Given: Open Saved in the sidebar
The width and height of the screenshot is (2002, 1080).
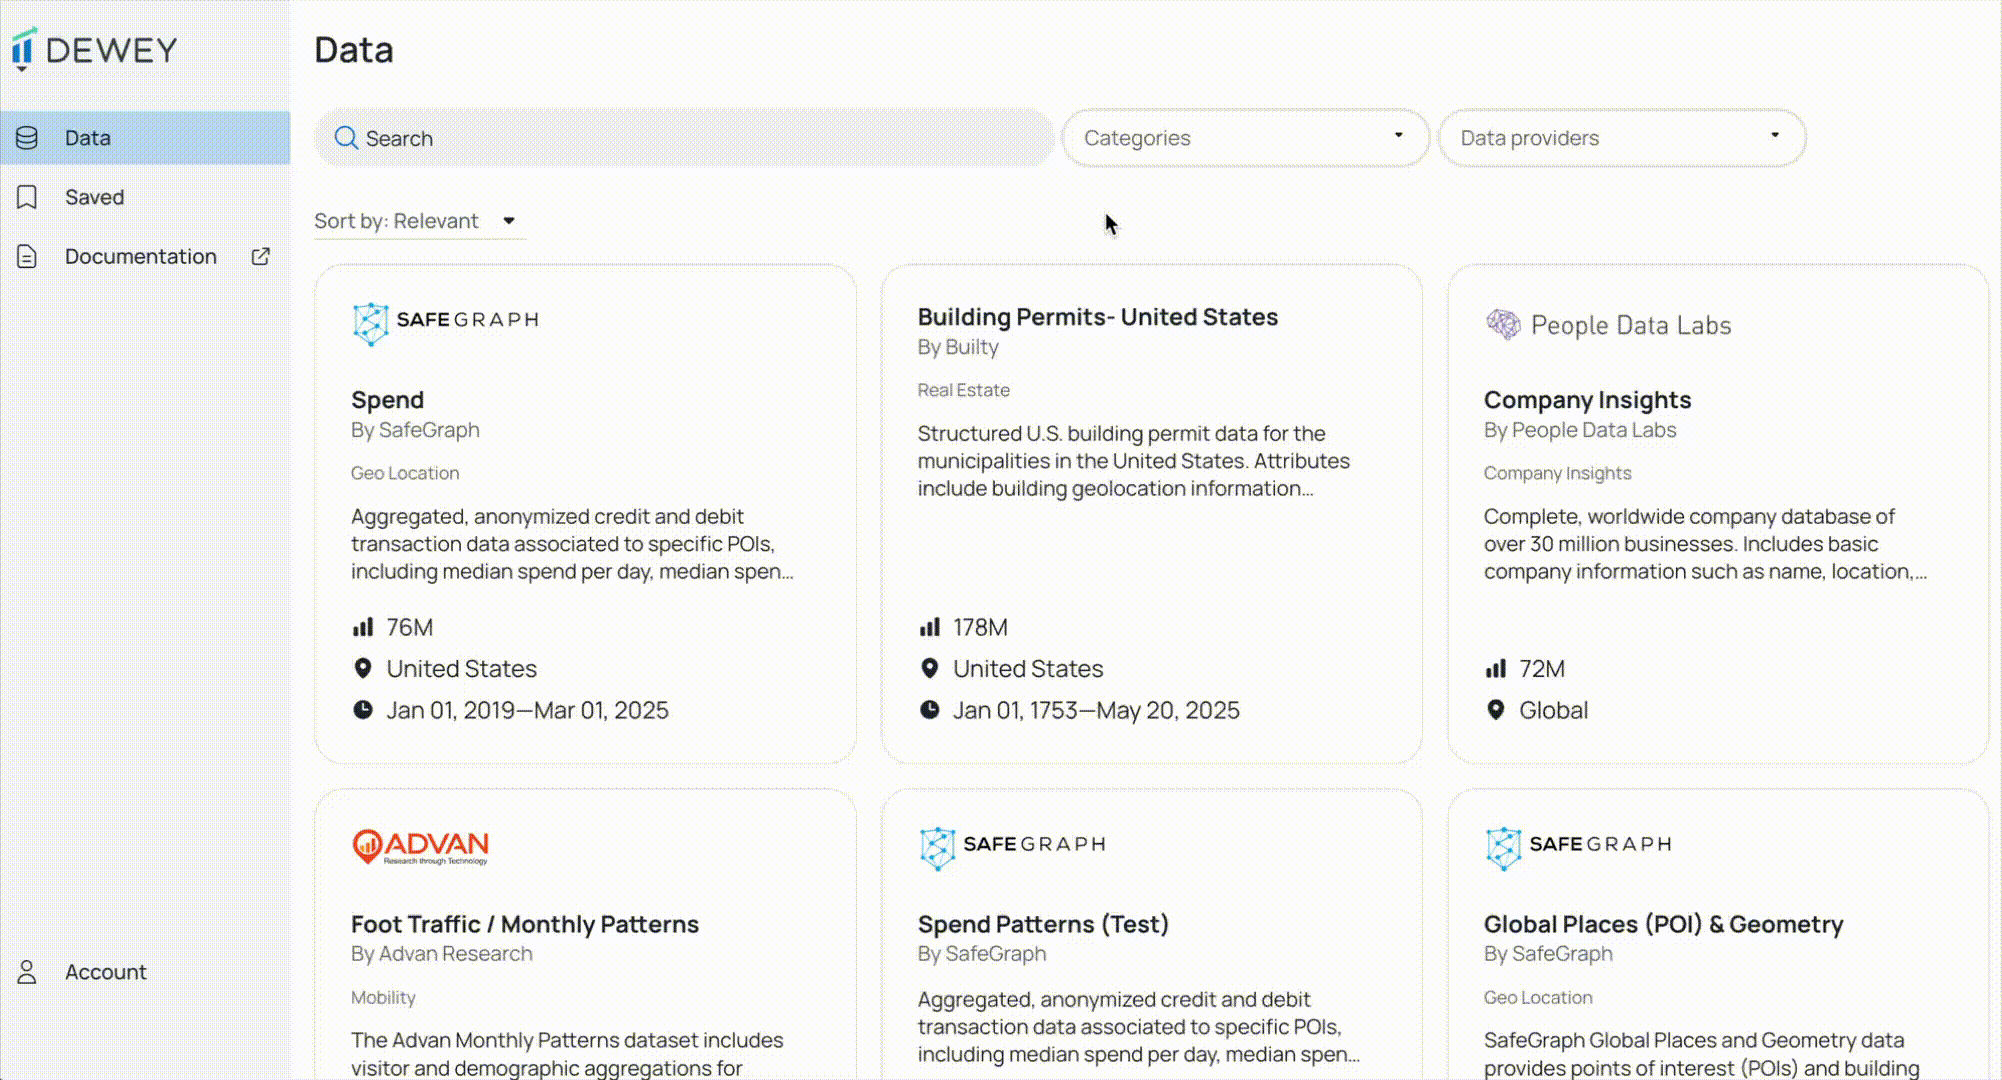Looking at the screenshot, I should (x=145, y=197).
